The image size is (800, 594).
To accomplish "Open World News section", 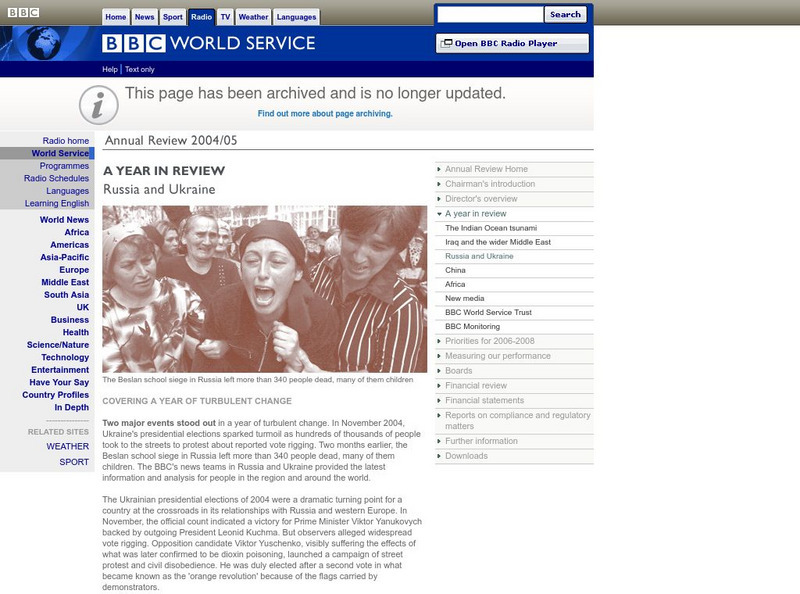I will pos(64,219).
